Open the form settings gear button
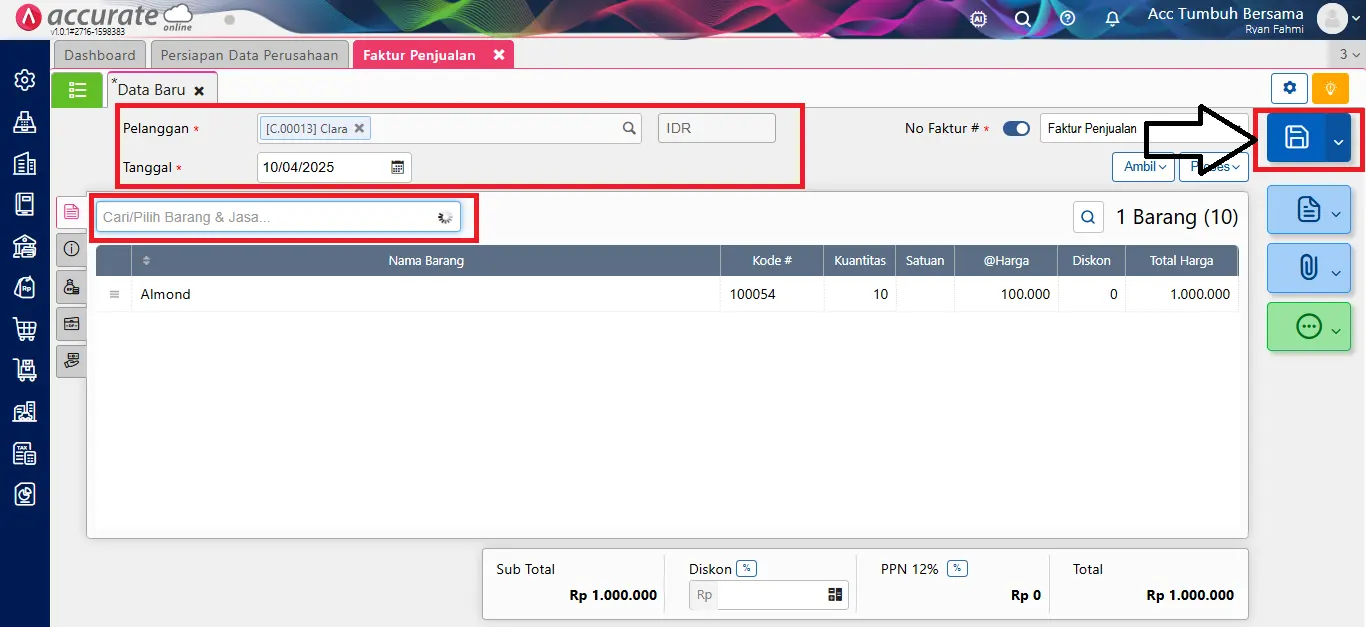The width and height of the screenshot is (1366, 627). click(x=1289, y=89)
